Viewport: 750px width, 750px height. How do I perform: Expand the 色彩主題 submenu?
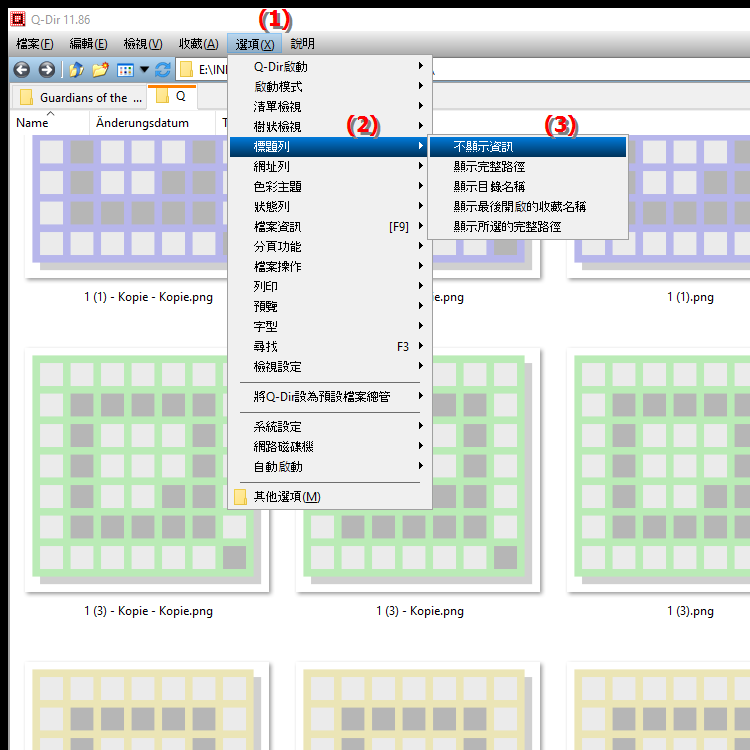(330, 187)
